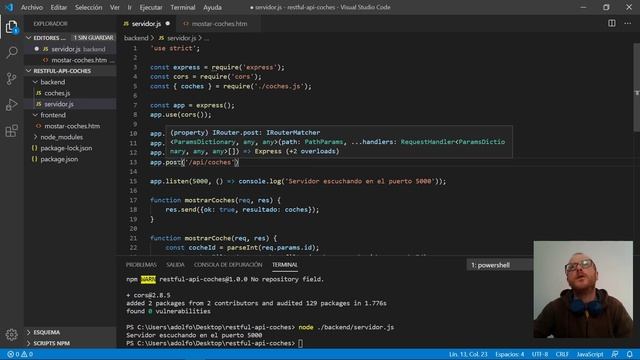Click the package.json braces icon
This screenshot has width=640, height=360.
point(35,159)
